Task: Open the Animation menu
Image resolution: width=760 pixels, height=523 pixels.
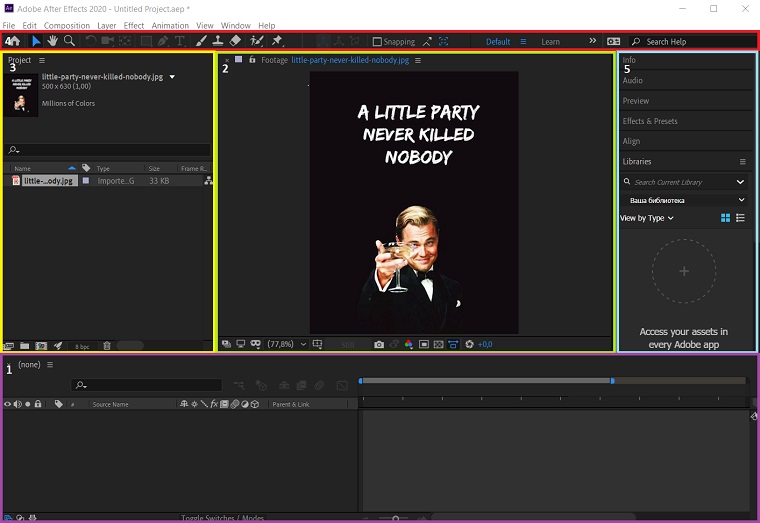Action: (x=169, y=25)
